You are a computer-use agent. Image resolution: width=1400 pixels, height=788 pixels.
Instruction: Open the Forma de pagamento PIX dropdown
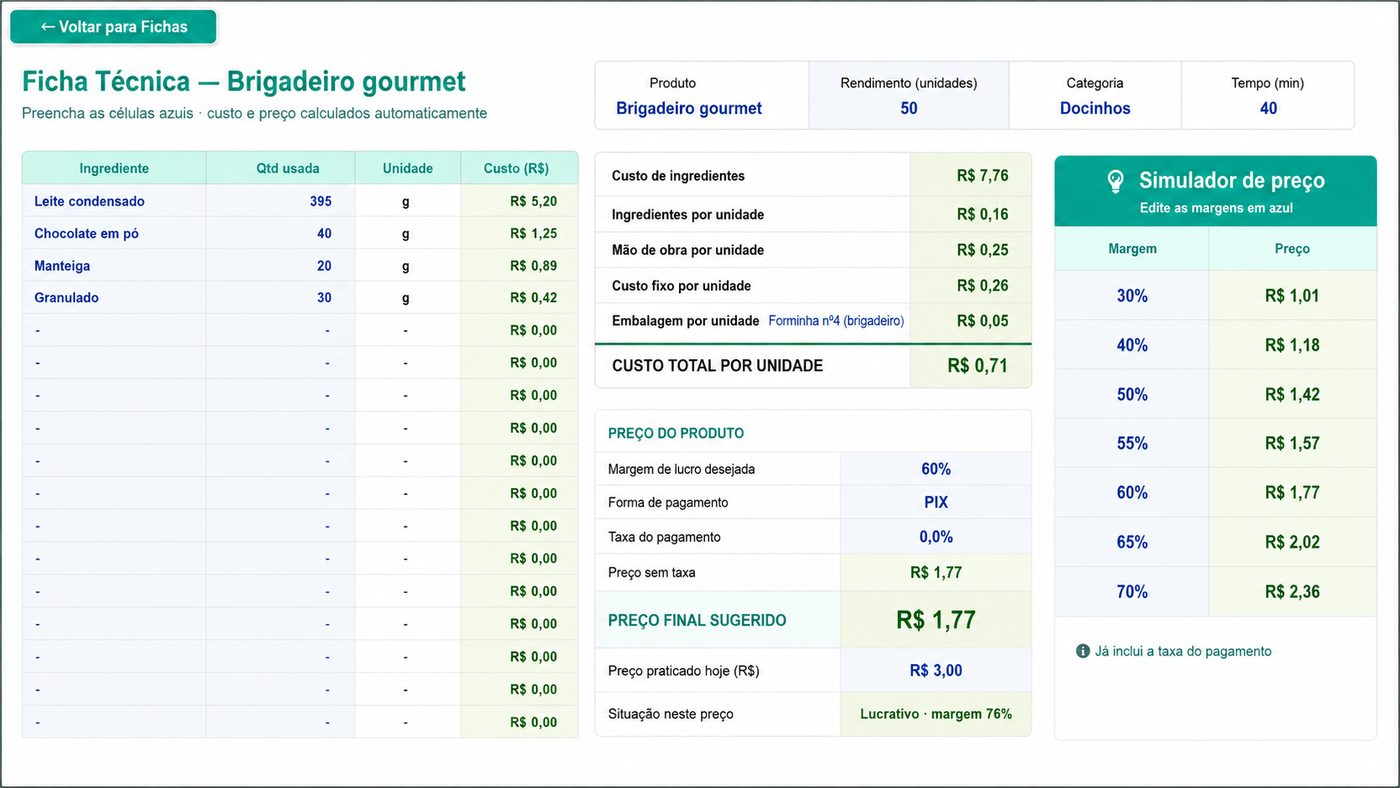click(935, 503)
